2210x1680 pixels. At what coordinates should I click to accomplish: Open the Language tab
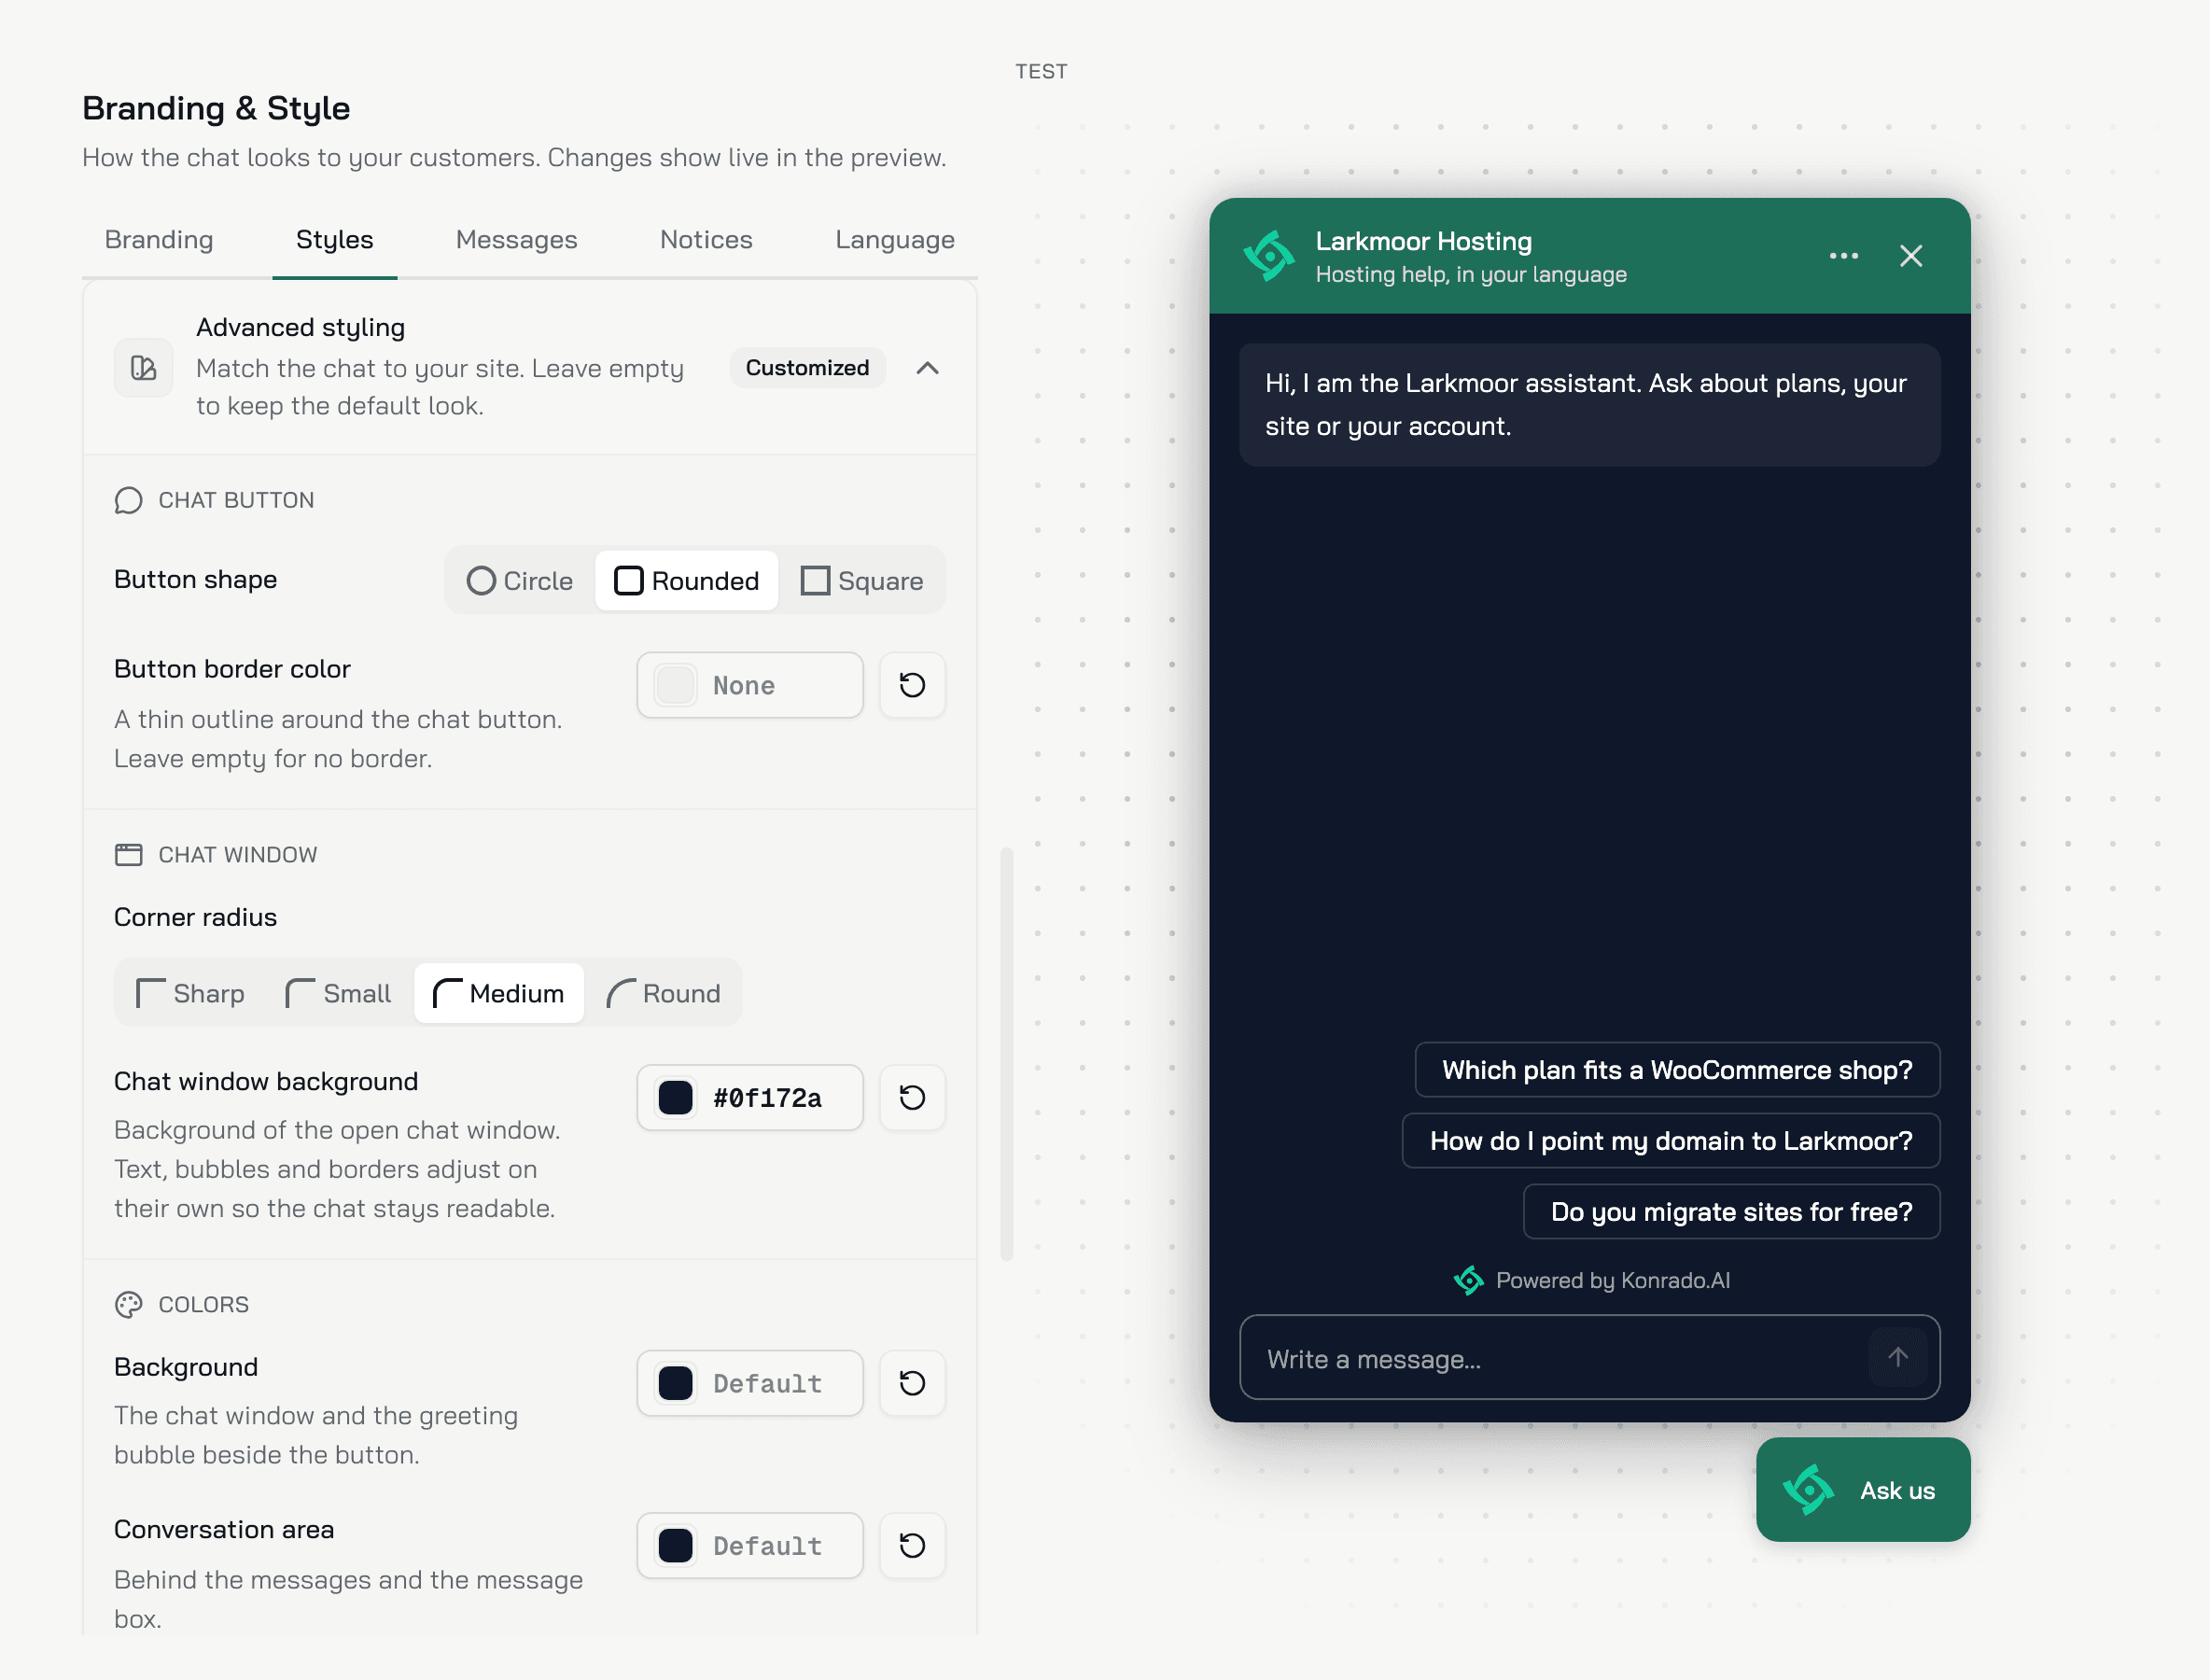894,240
